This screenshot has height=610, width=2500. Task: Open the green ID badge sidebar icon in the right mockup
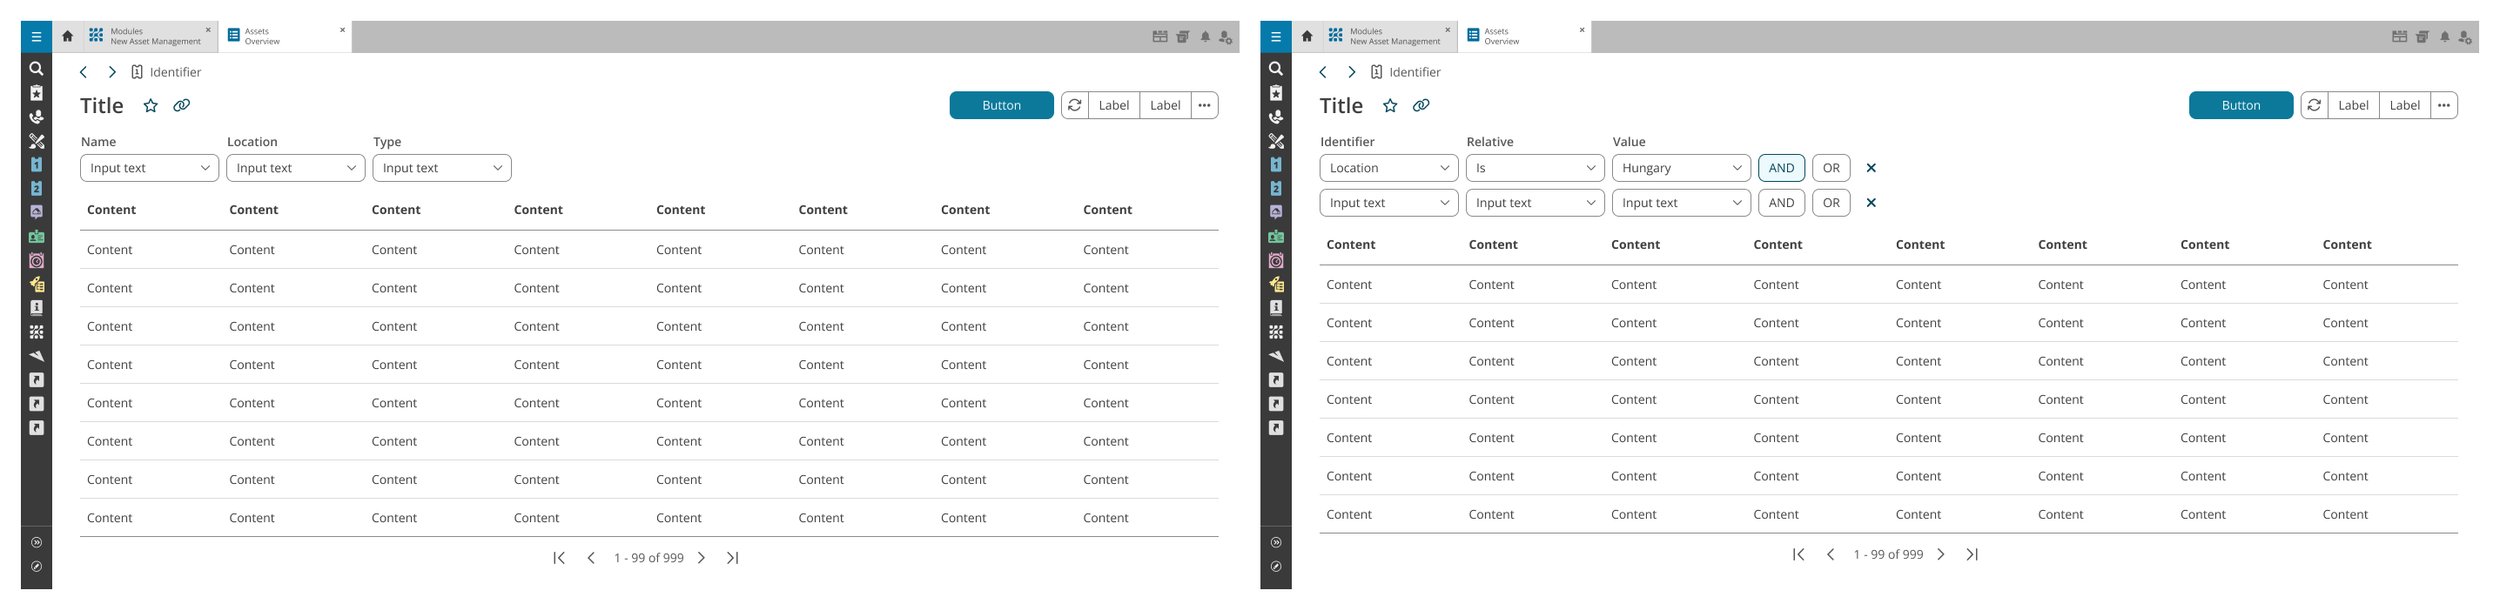pyautogui.click(x=1275, y=237)
